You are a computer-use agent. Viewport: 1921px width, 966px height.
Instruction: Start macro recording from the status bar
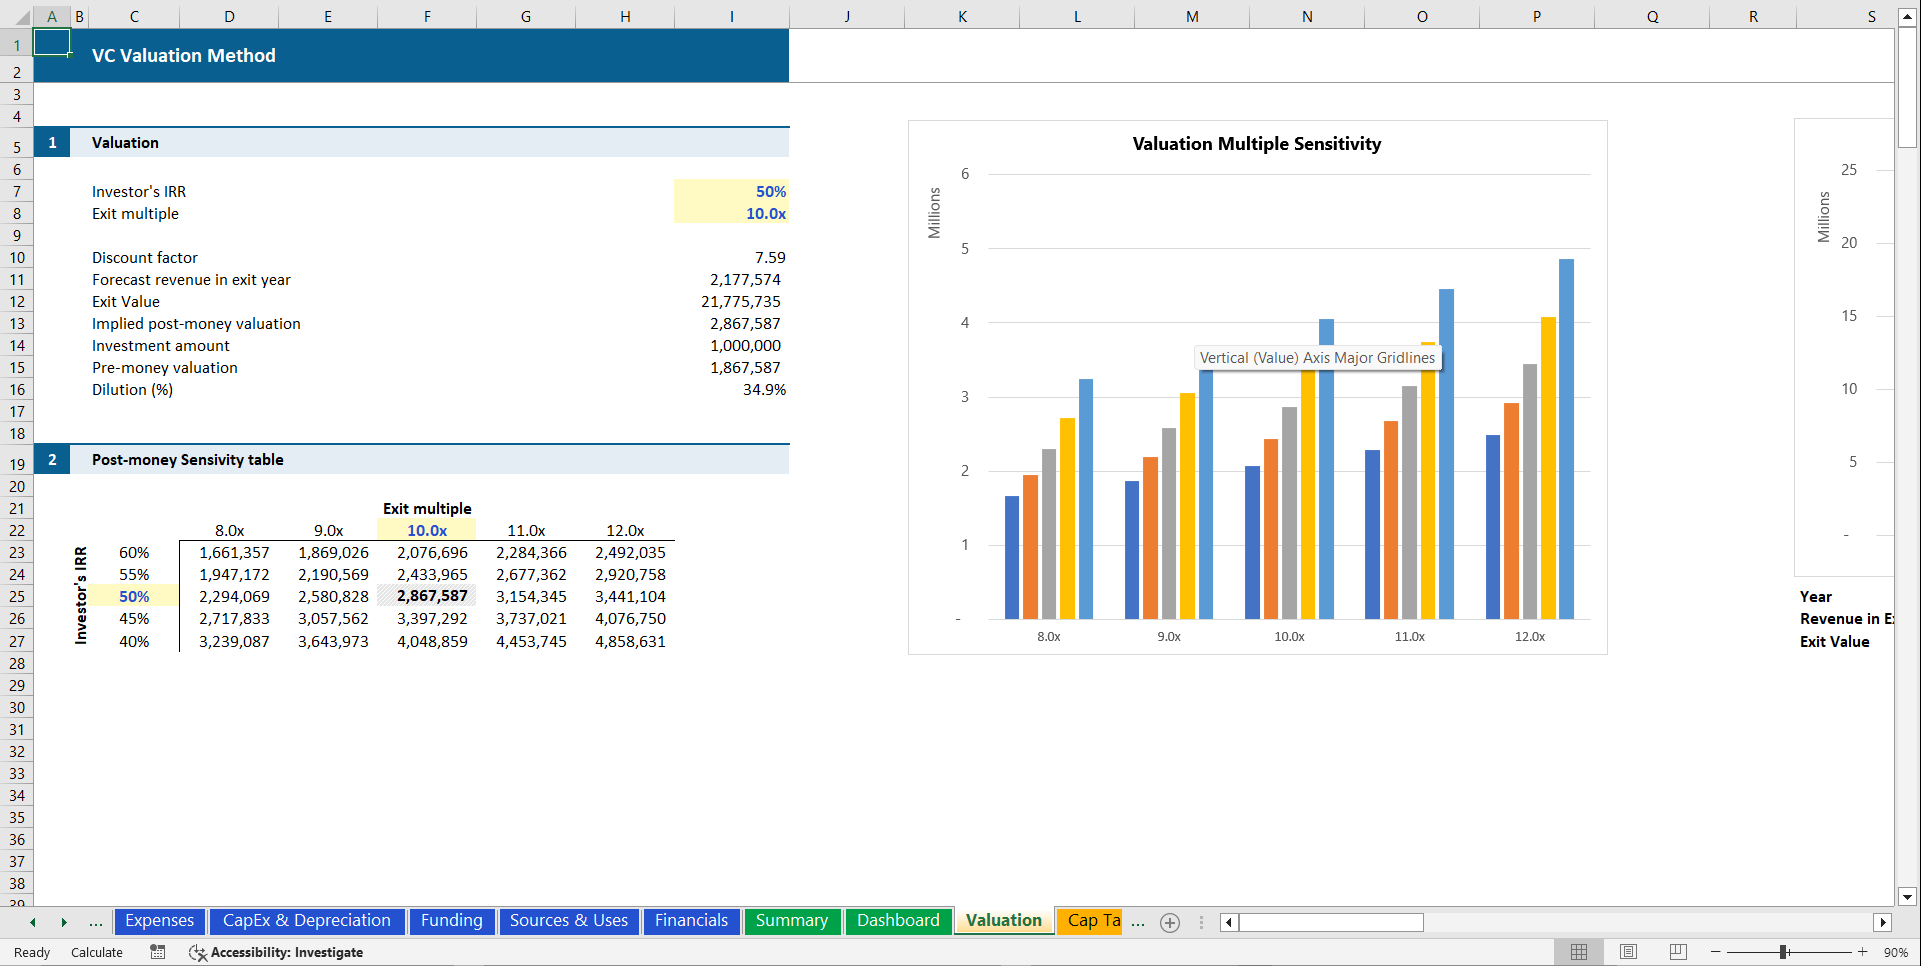pos(157,952)
